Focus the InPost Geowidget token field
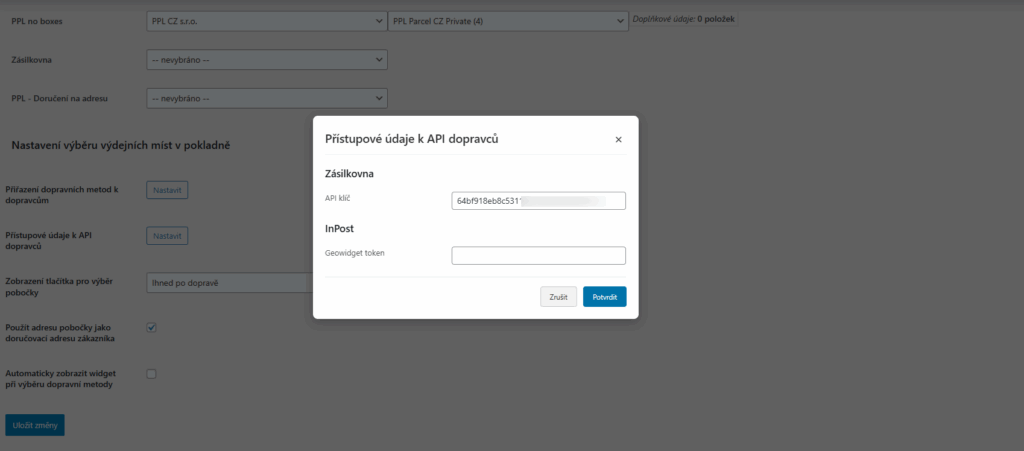 [538, 256]
